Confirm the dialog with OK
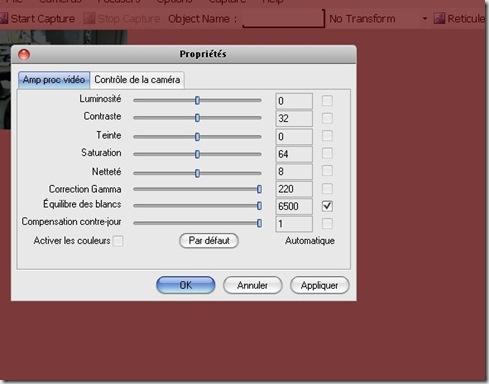Screen dimensions: 489x384 [186, 285]
